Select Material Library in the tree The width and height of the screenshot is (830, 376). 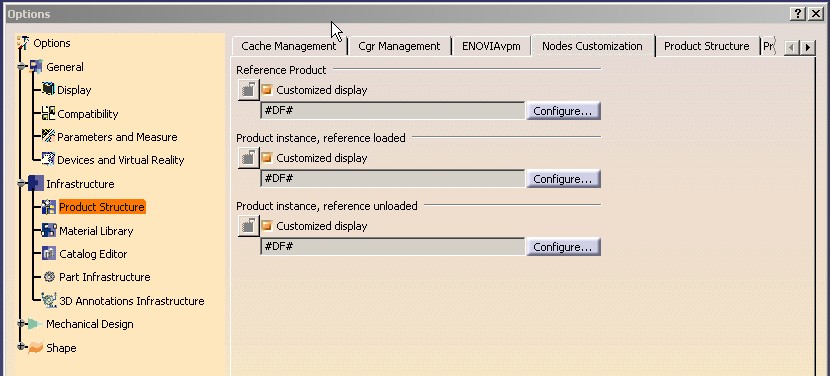tap(96, 231)
